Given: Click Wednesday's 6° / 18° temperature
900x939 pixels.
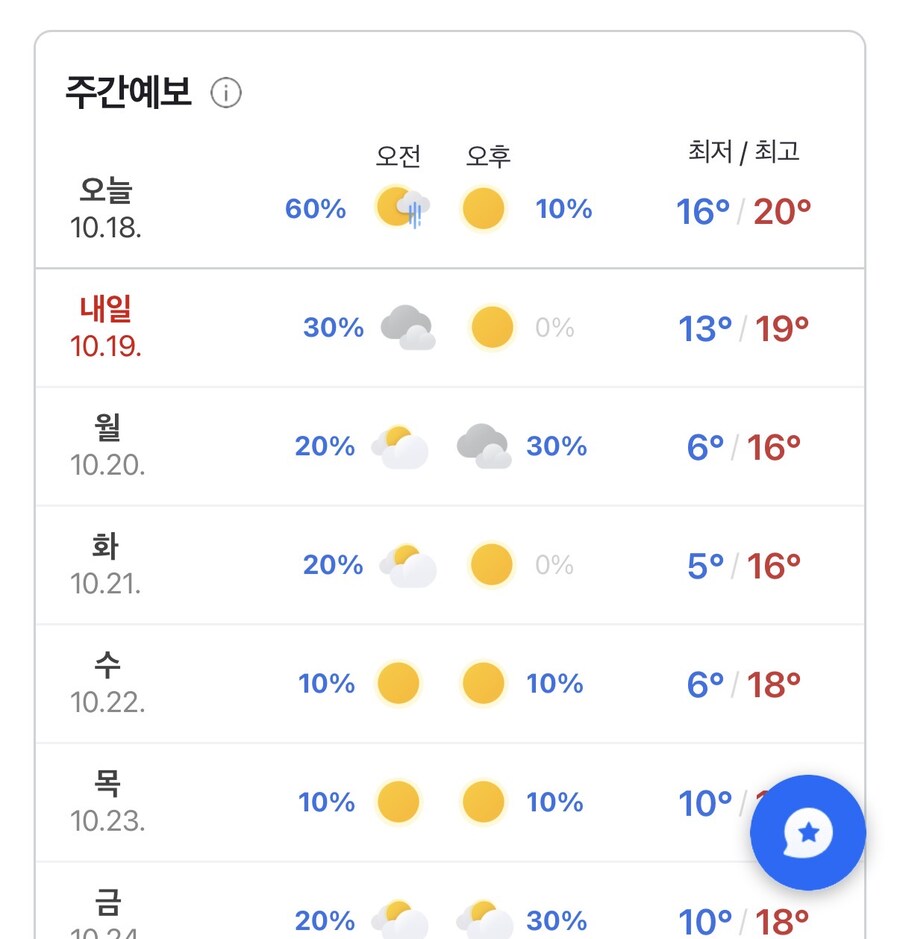Looking at the screenshot, I should pos(743,684).
